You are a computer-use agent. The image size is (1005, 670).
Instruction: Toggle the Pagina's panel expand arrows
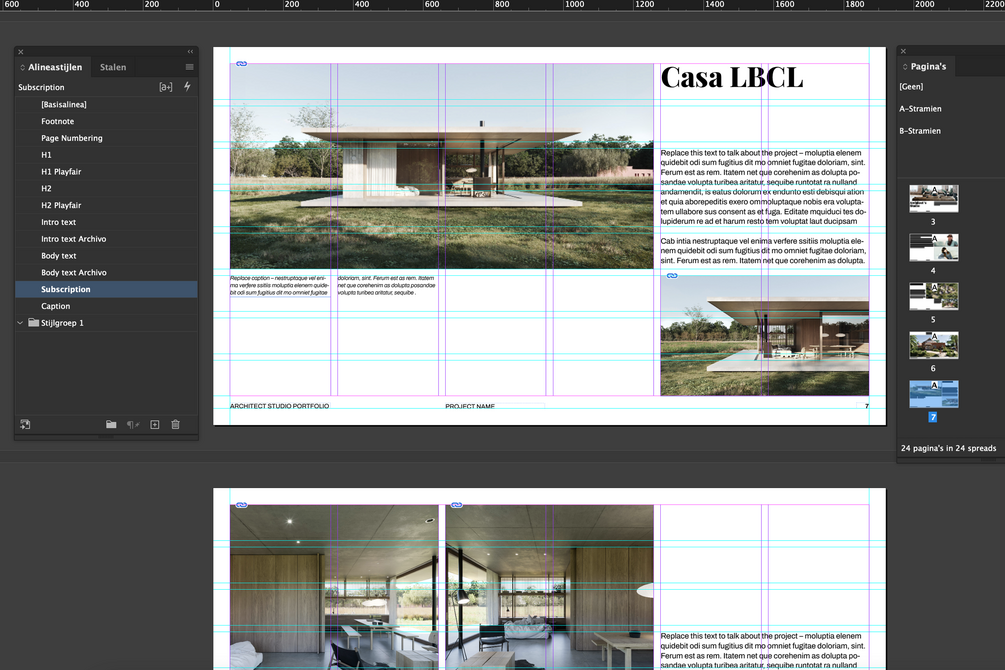(905, 67)
